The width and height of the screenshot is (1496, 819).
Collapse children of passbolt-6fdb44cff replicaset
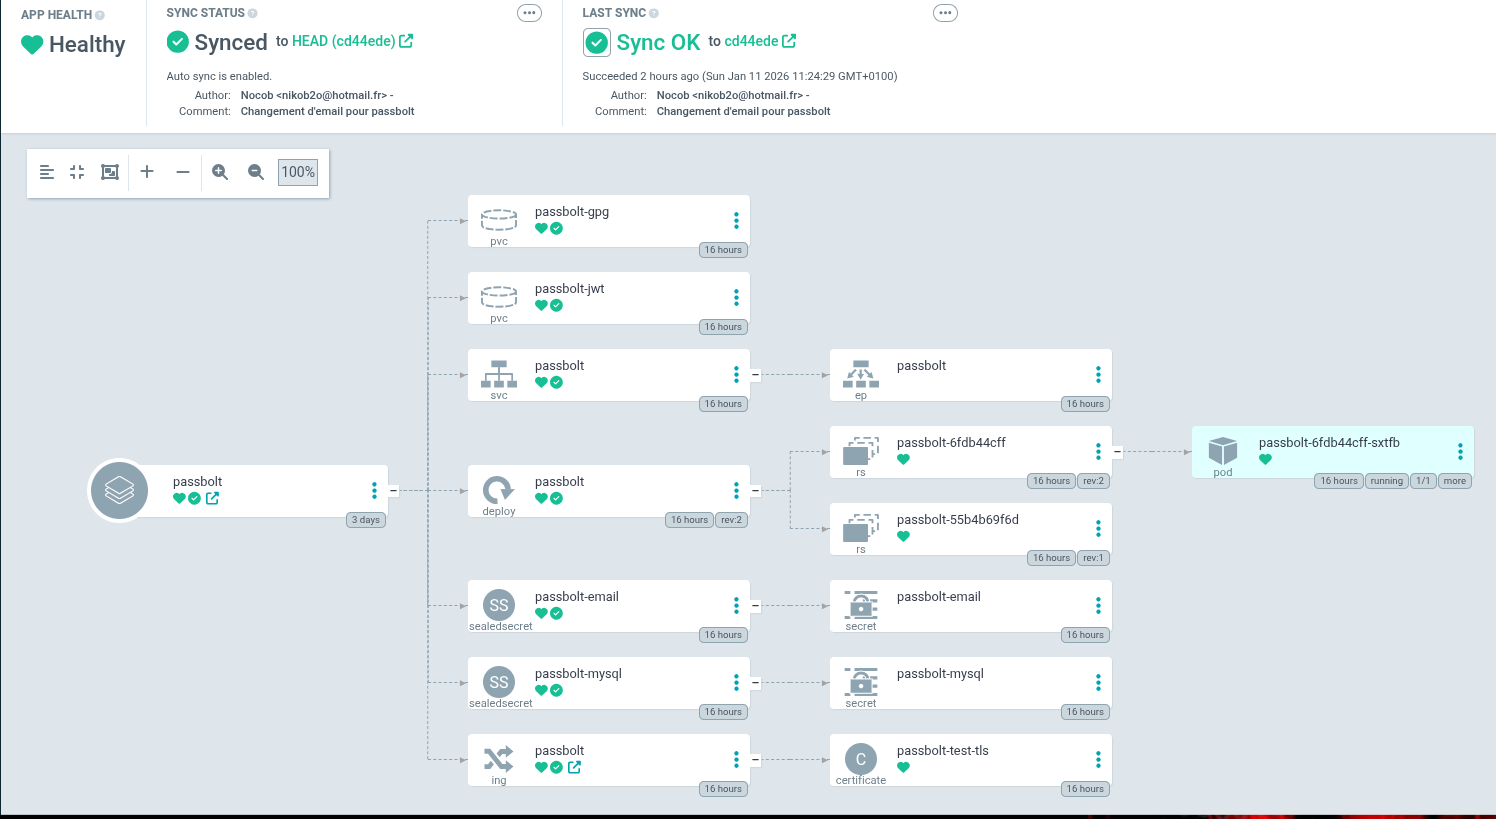pos(1117,452)
